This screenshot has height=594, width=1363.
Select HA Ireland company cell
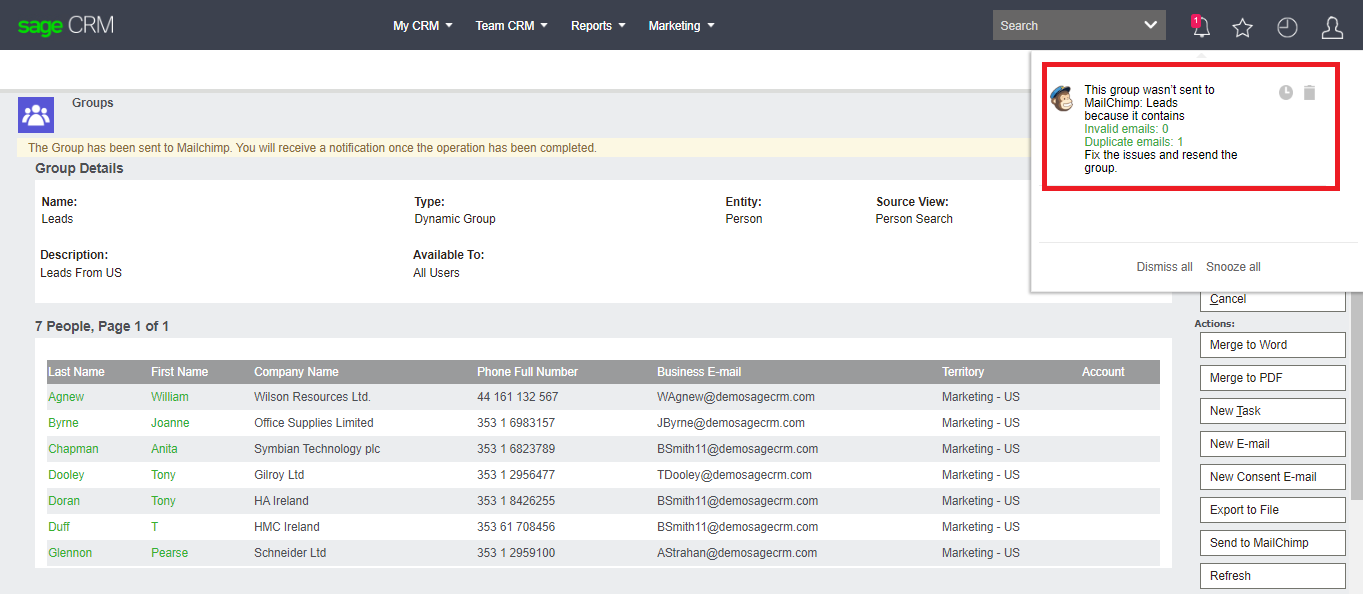coord(281,501)
